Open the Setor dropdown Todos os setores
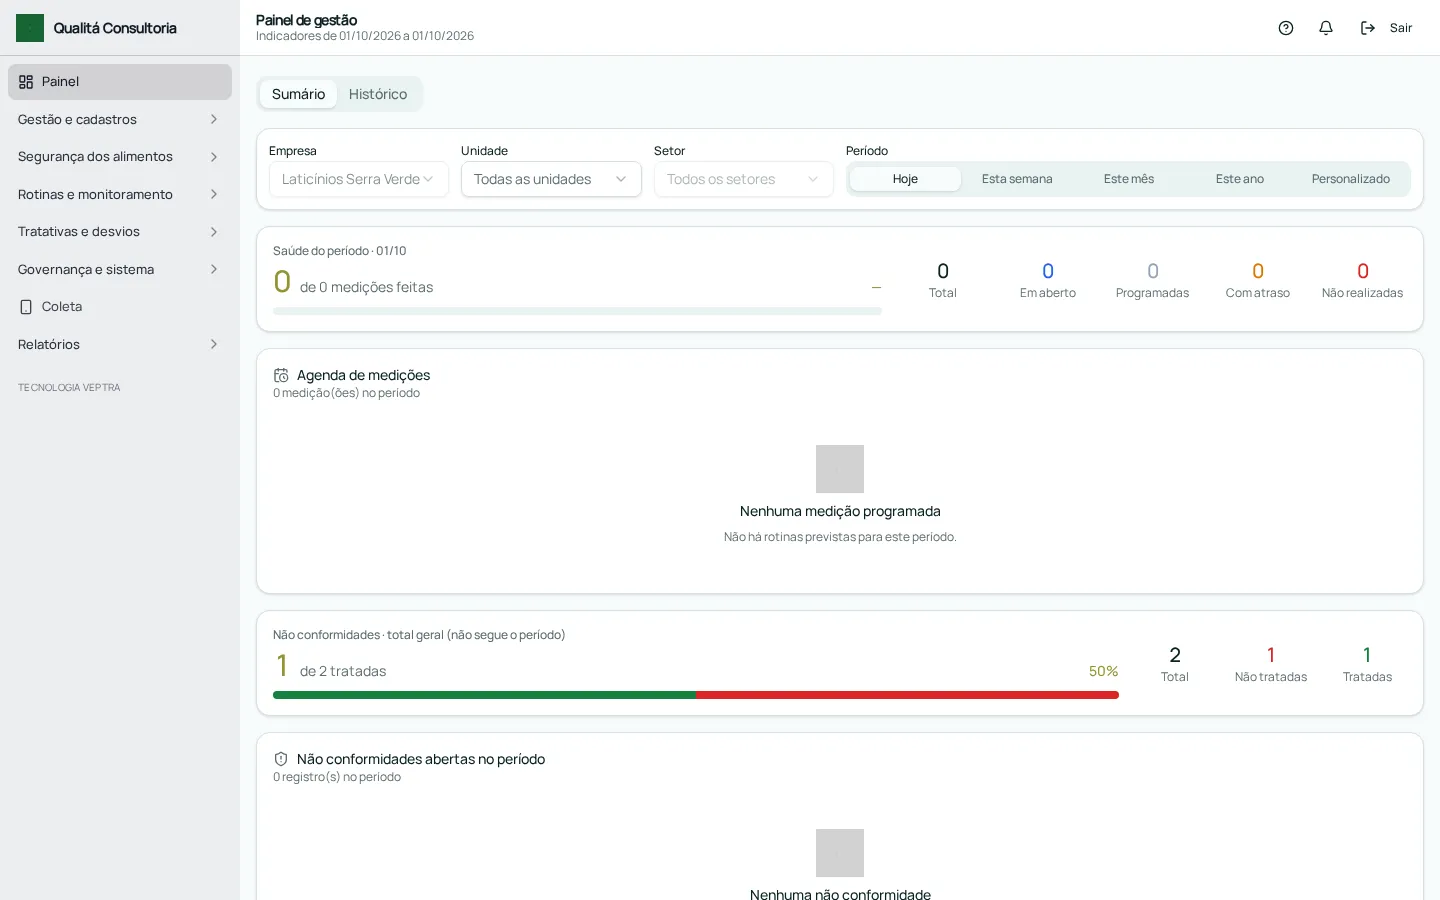Image resolution: width=1440 pixels, height=900 pixels. click(x=743, y=179)
